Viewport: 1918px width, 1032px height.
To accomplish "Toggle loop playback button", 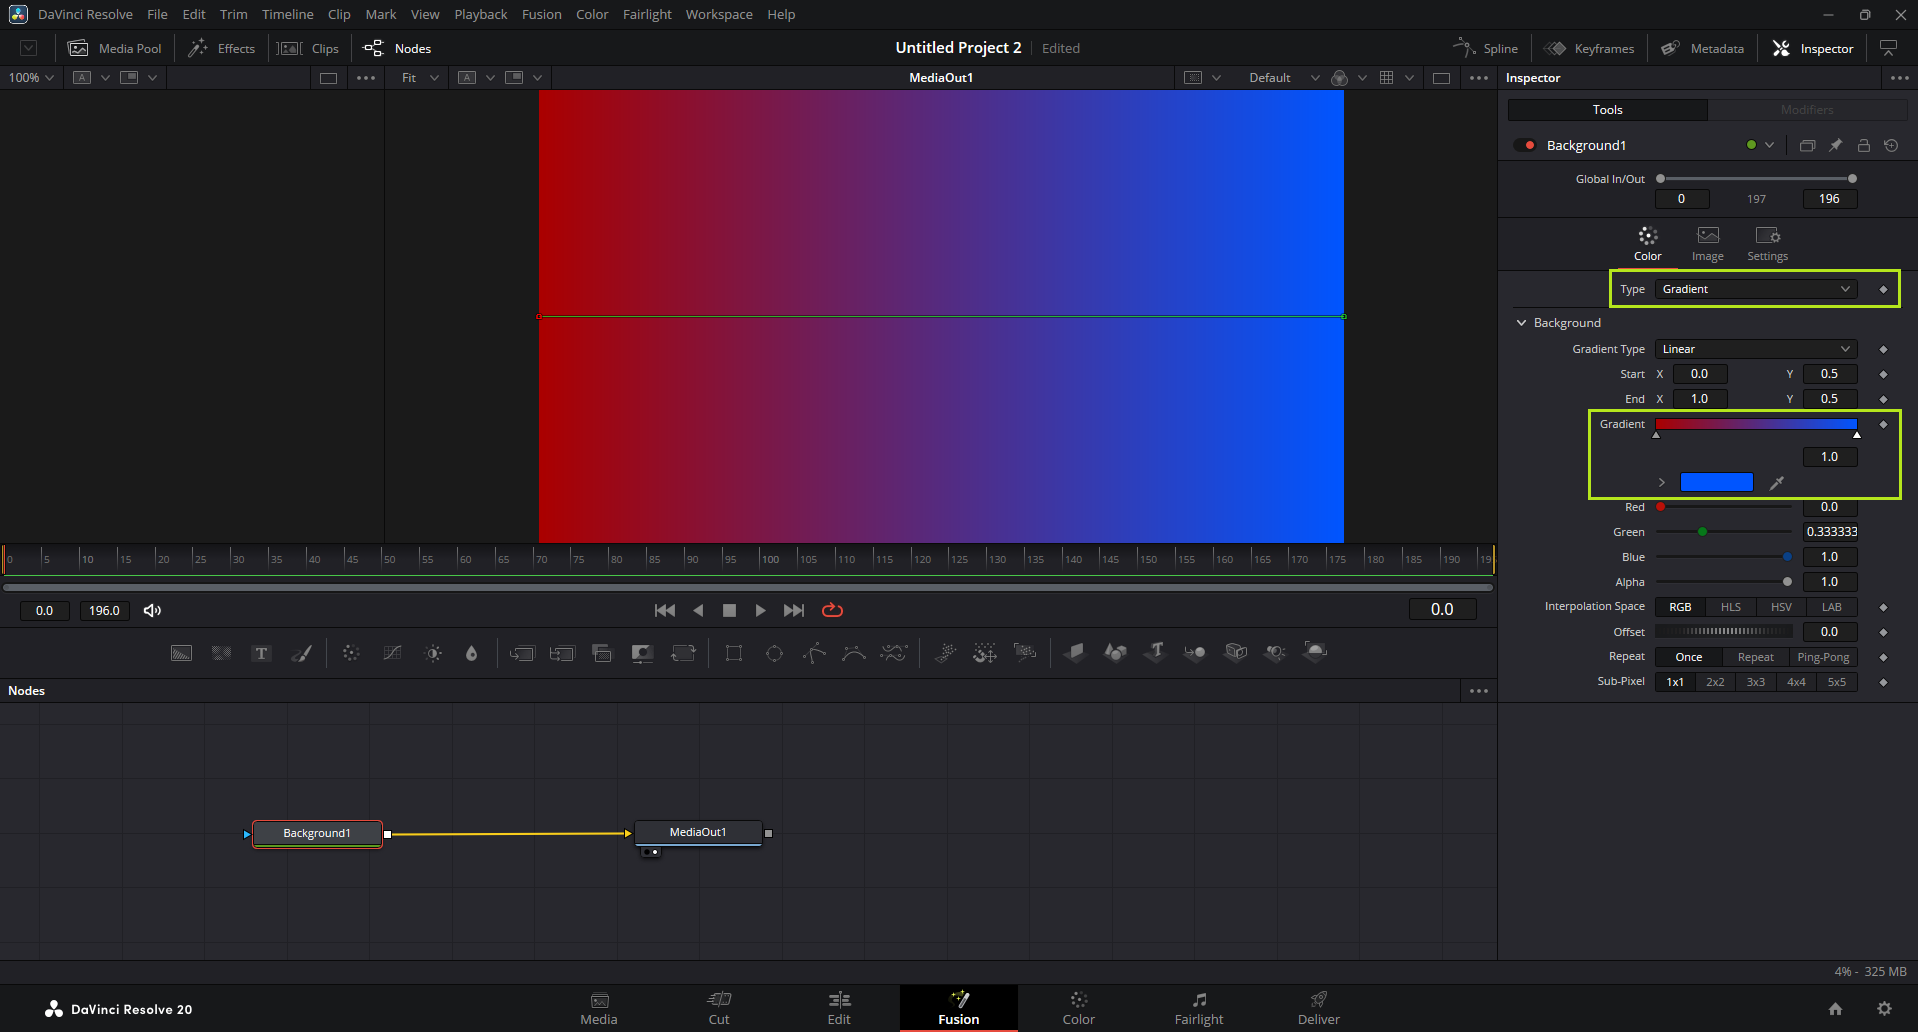I will [832, 610].
